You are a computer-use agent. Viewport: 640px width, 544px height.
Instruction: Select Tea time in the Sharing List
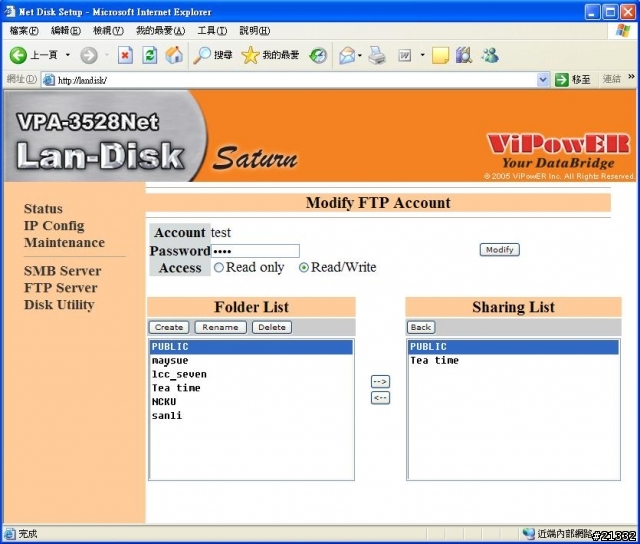(513, 361)
